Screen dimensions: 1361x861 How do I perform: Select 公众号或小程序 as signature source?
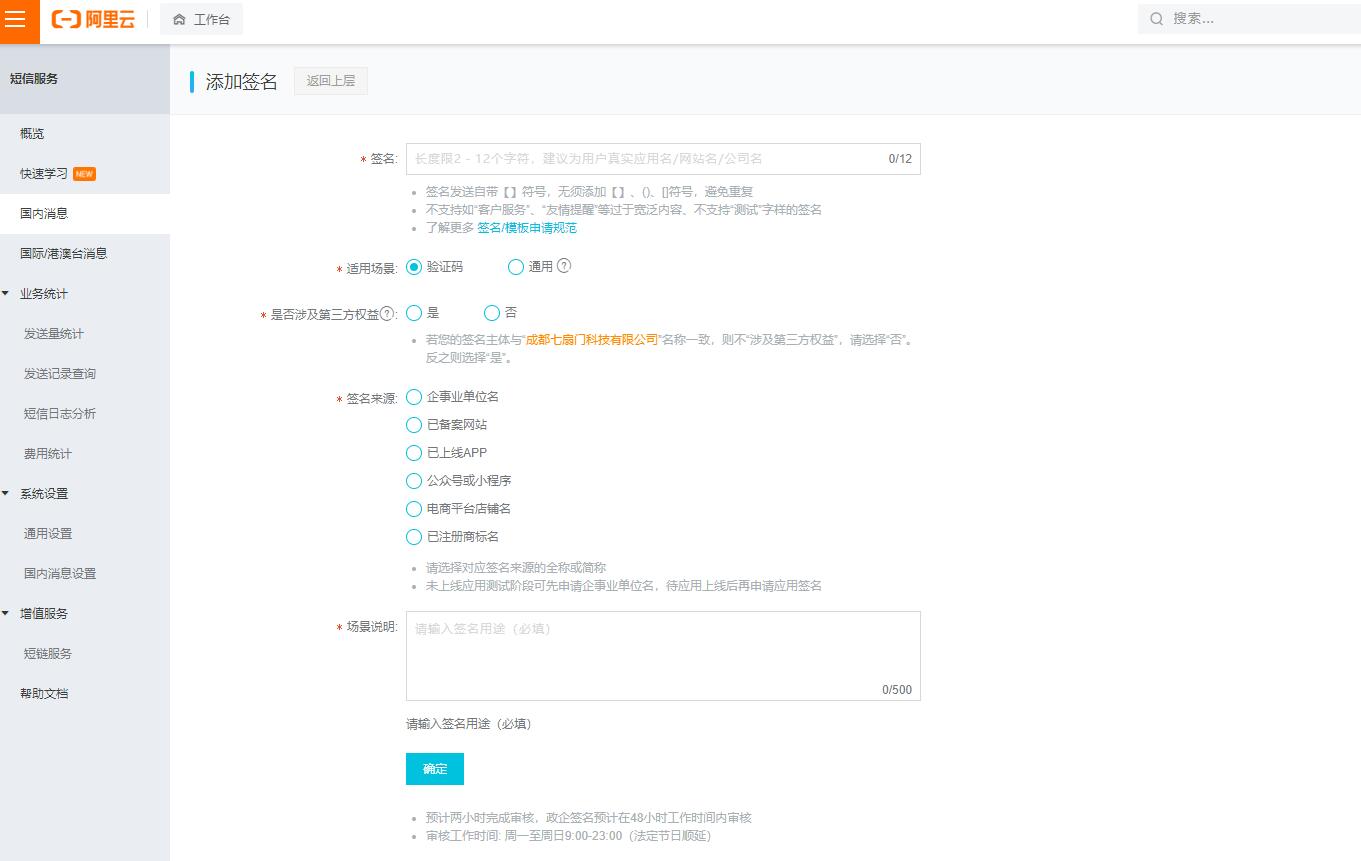click(x=414, y=481)
